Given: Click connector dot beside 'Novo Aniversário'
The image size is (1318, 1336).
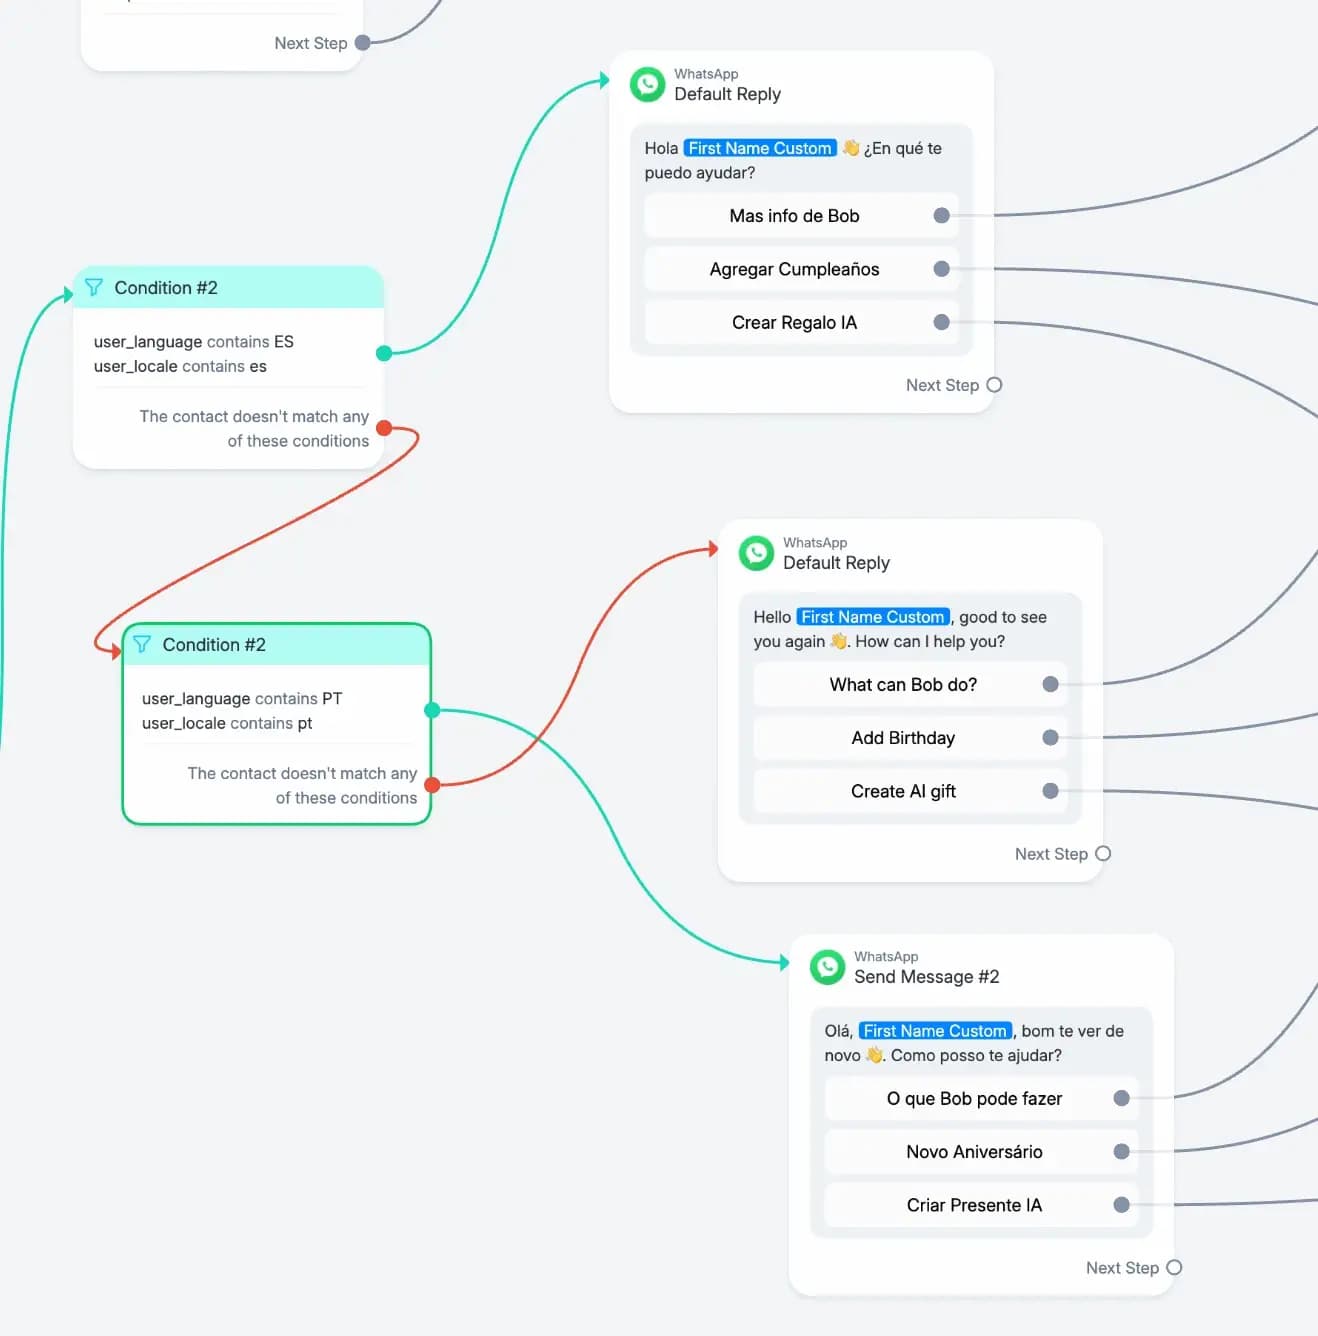Looking at the screenshot, I should point(1121,1152).
